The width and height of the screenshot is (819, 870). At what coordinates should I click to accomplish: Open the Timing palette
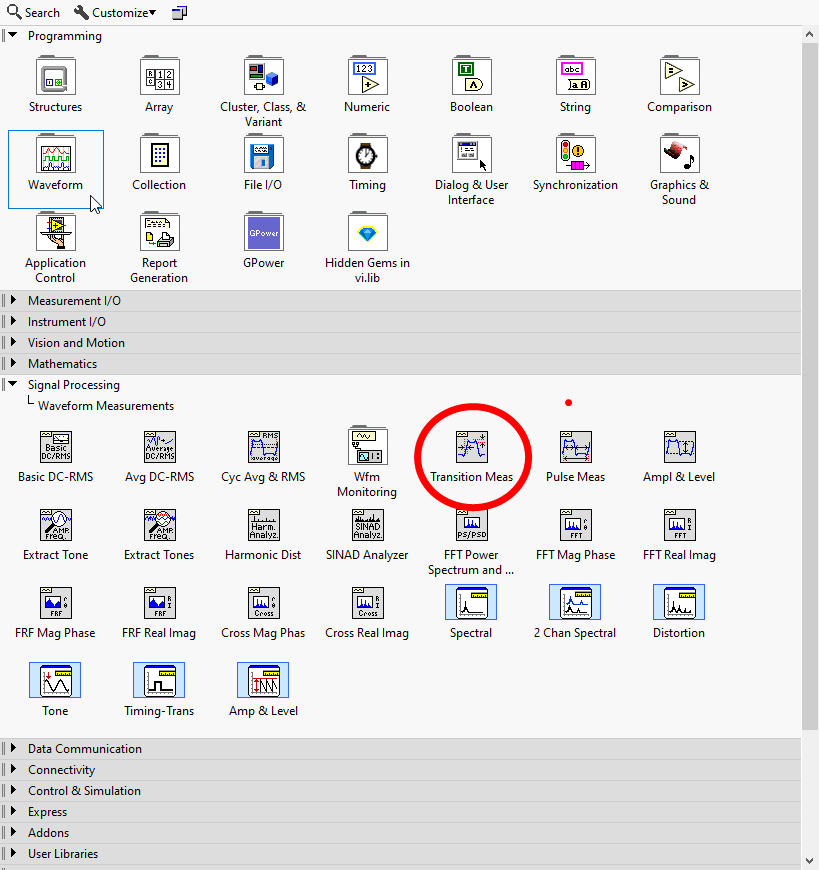pos(367,157)
